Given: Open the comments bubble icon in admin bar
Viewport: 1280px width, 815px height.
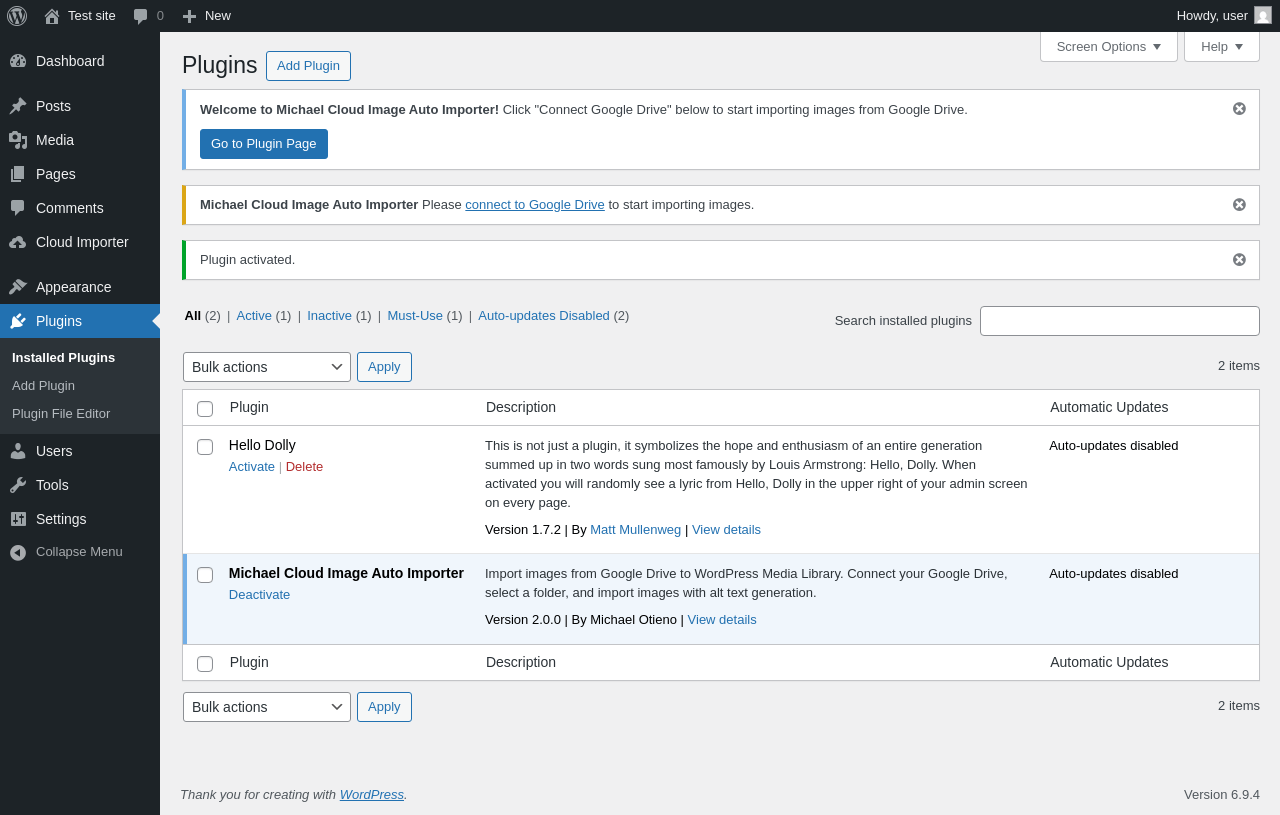Looking at the screenshot, I should pos(141,16).
